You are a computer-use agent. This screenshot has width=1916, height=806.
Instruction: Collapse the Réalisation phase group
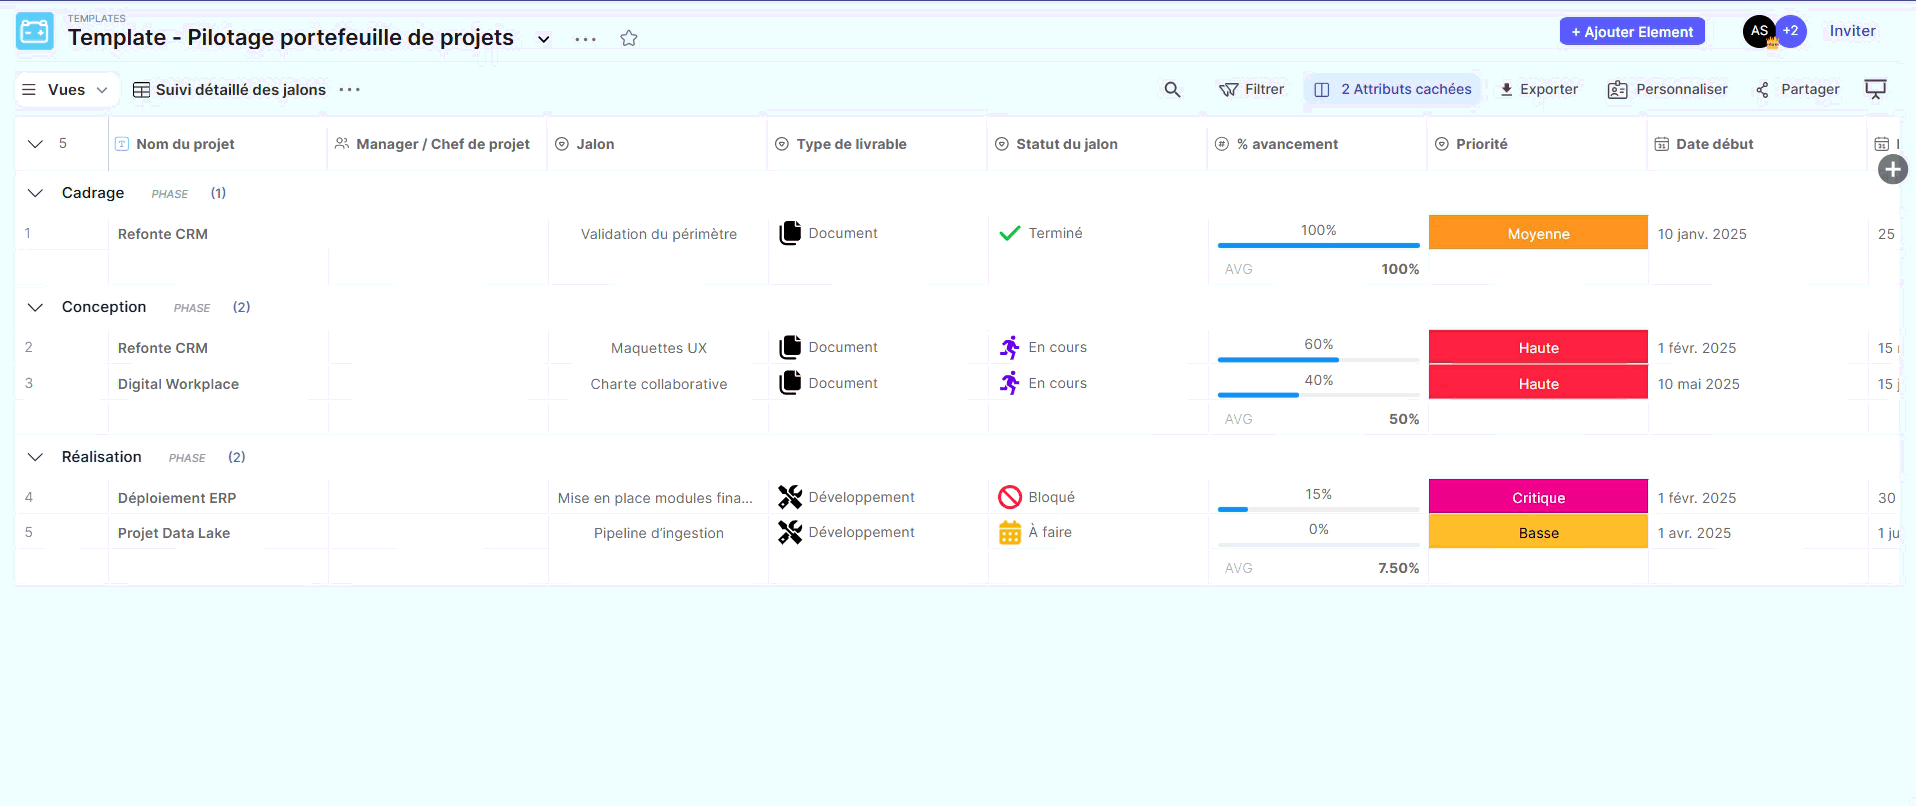click(x=35, y=457)
